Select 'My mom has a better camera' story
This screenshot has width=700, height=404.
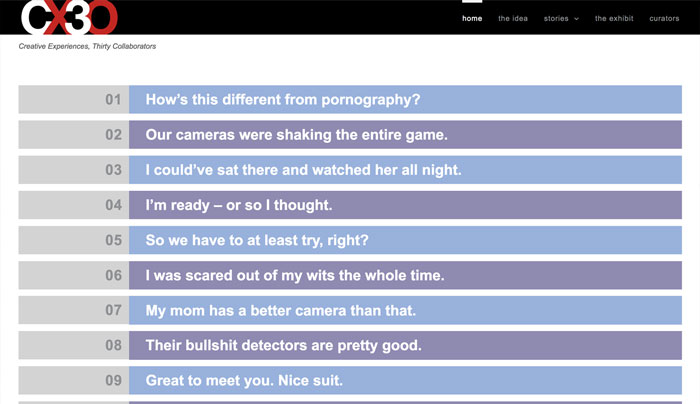[405, 310]
